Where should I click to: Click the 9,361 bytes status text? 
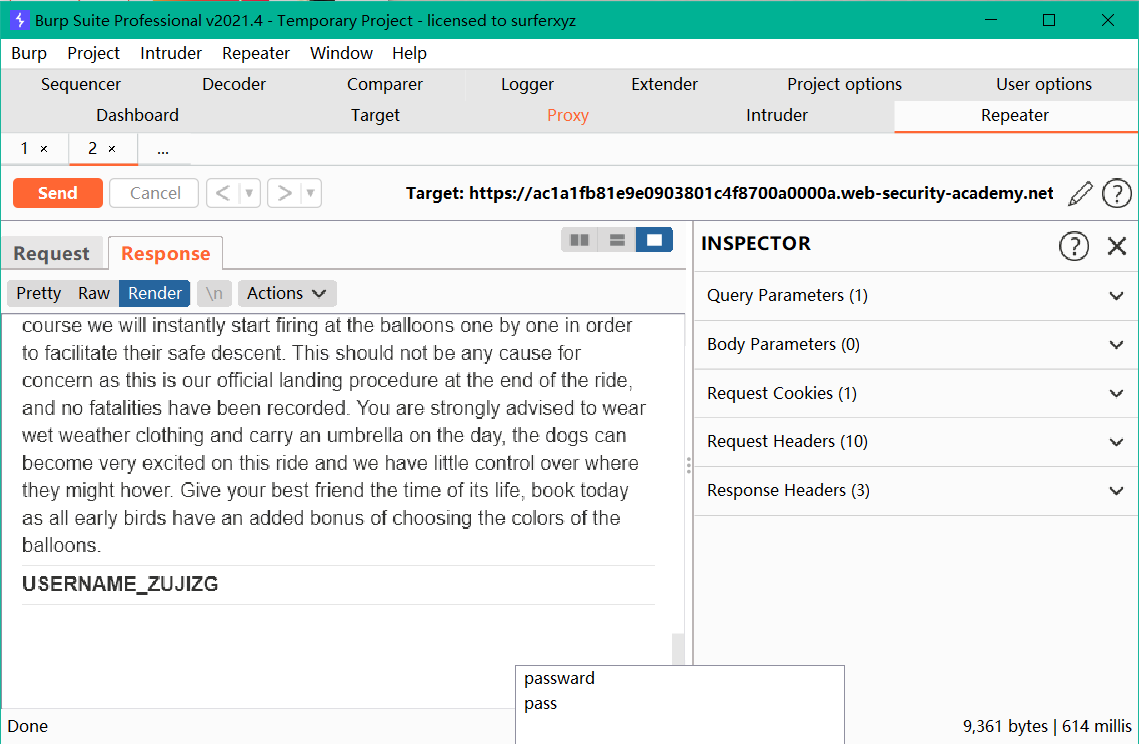coord(1005,727)
